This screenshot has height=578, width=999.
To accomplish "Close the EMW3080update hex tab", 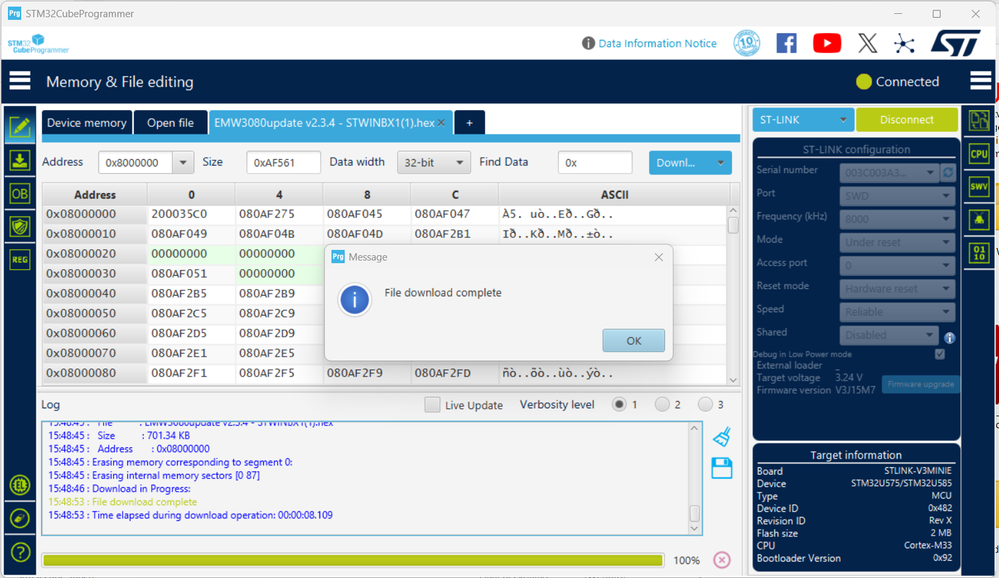I will 441,122.
